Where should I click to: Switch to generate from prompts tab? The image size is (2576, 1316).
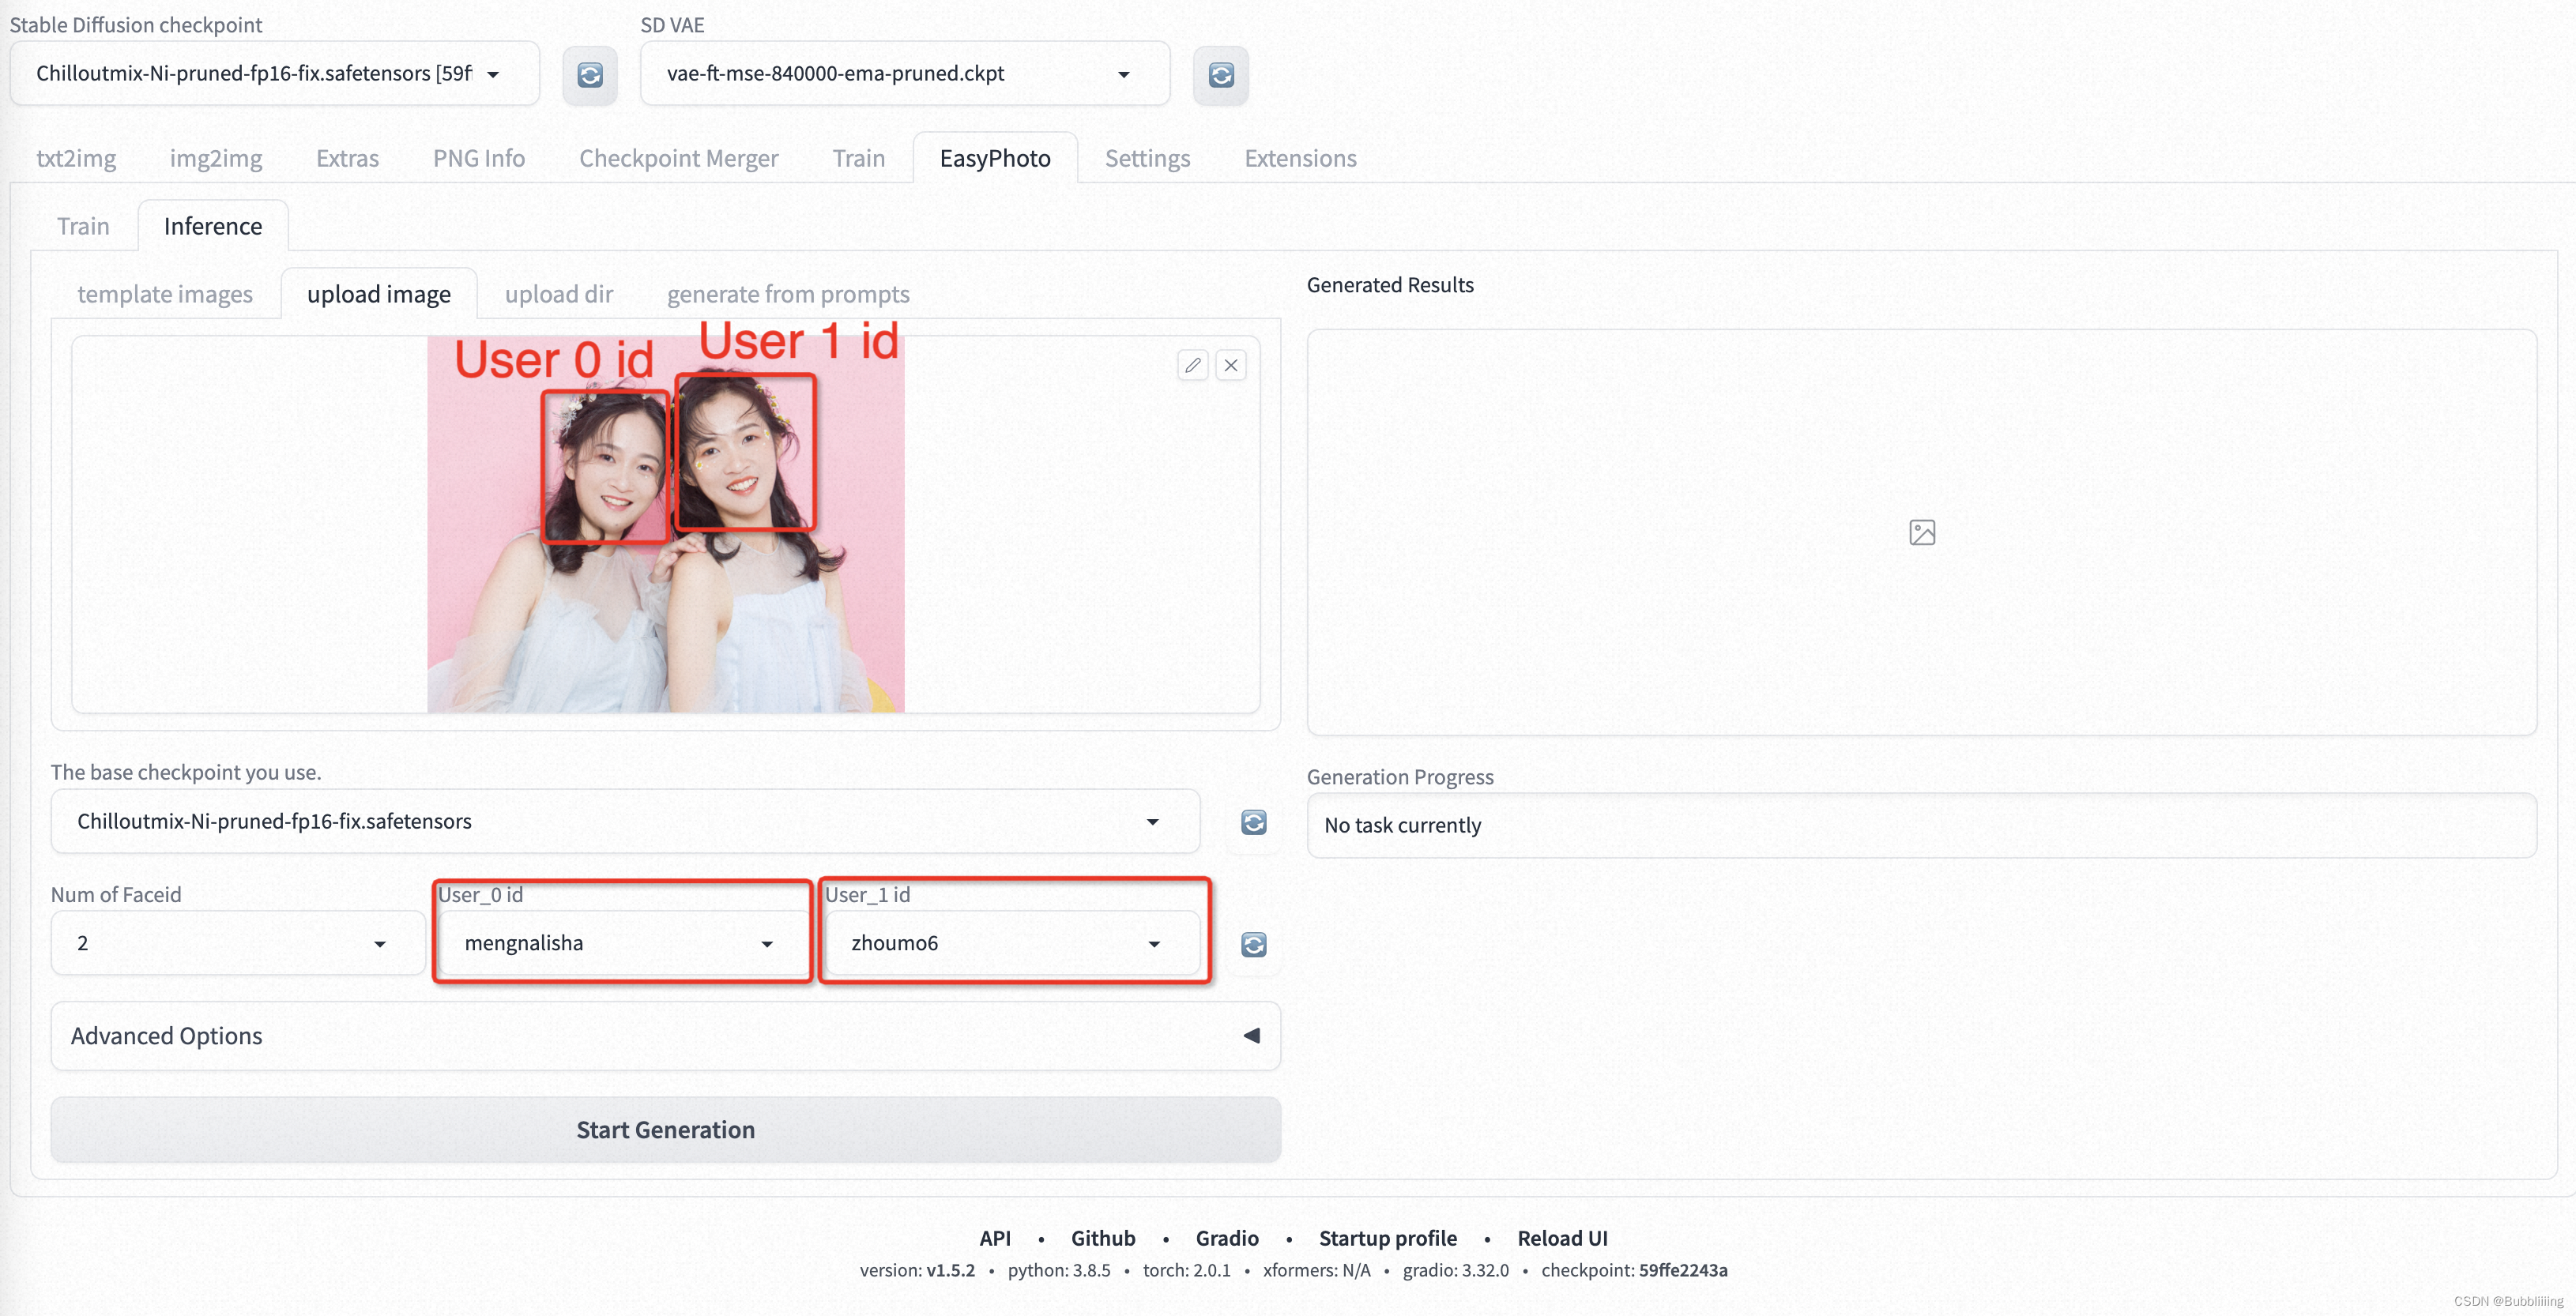point(787,292)
